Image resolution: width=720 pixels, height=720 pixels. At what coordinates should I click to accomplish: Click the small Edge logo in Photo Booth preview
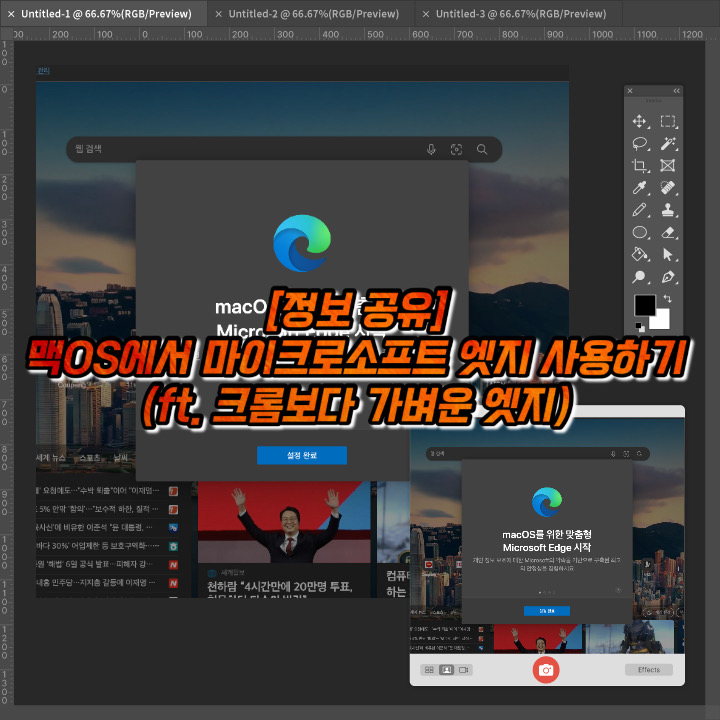547,502
